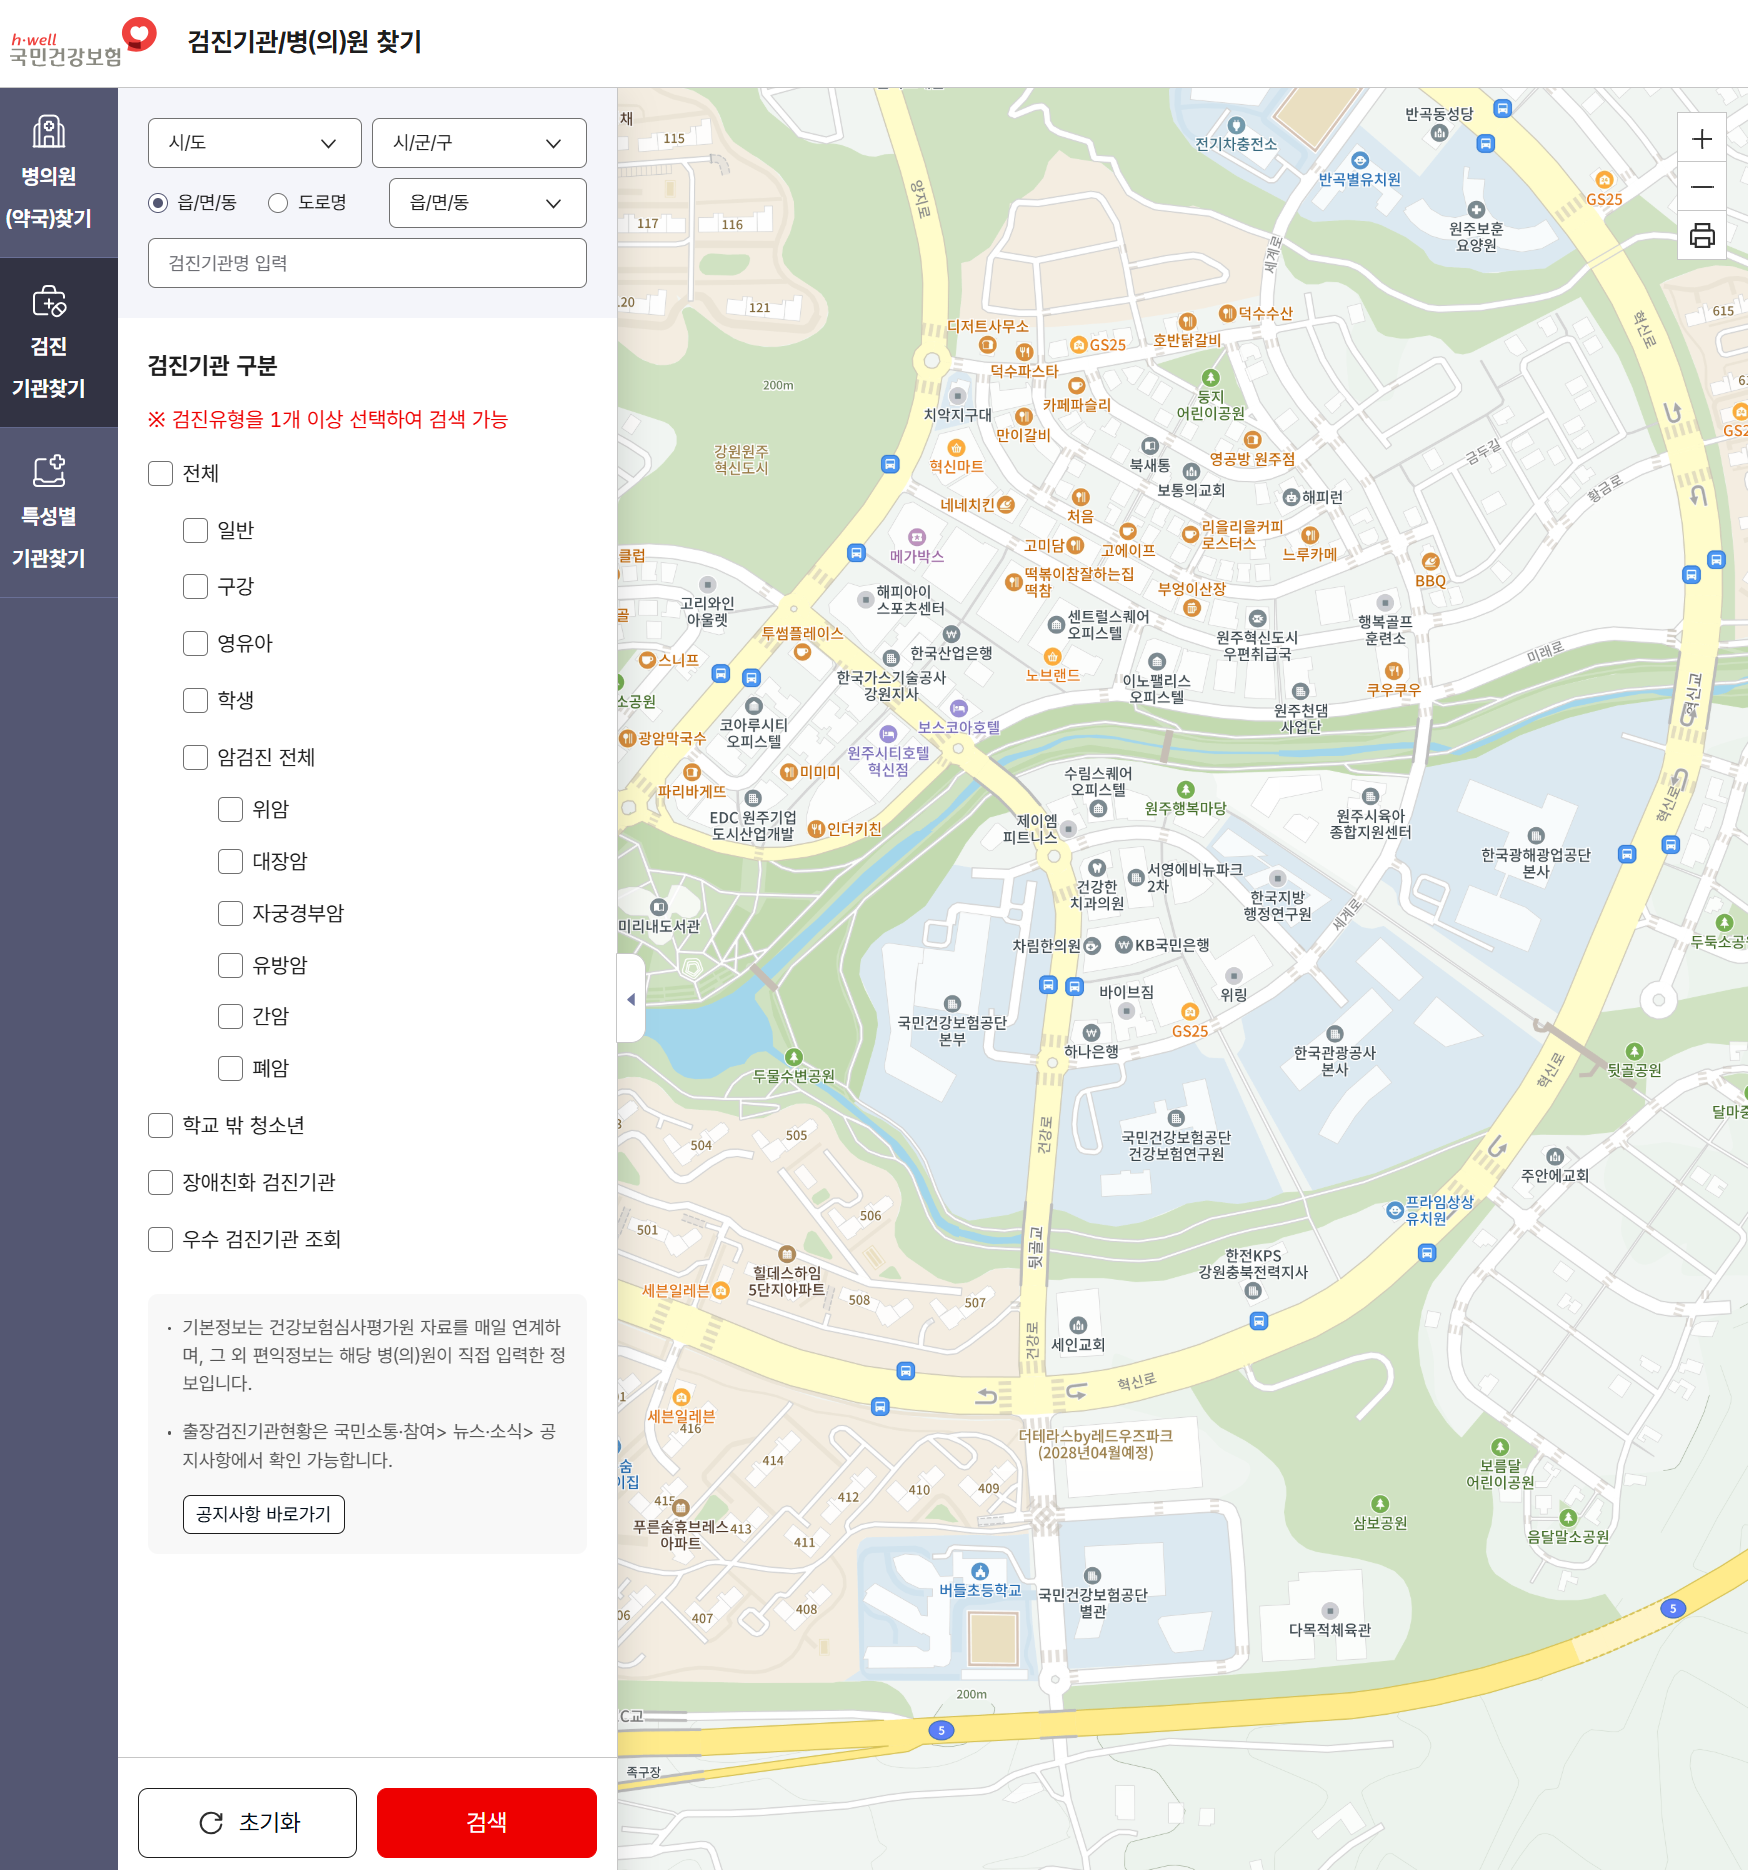Click the 한국광해광업공단 본사 marker
The height and width of the screenshot is (1870, 1748).
coord(1536,836)
